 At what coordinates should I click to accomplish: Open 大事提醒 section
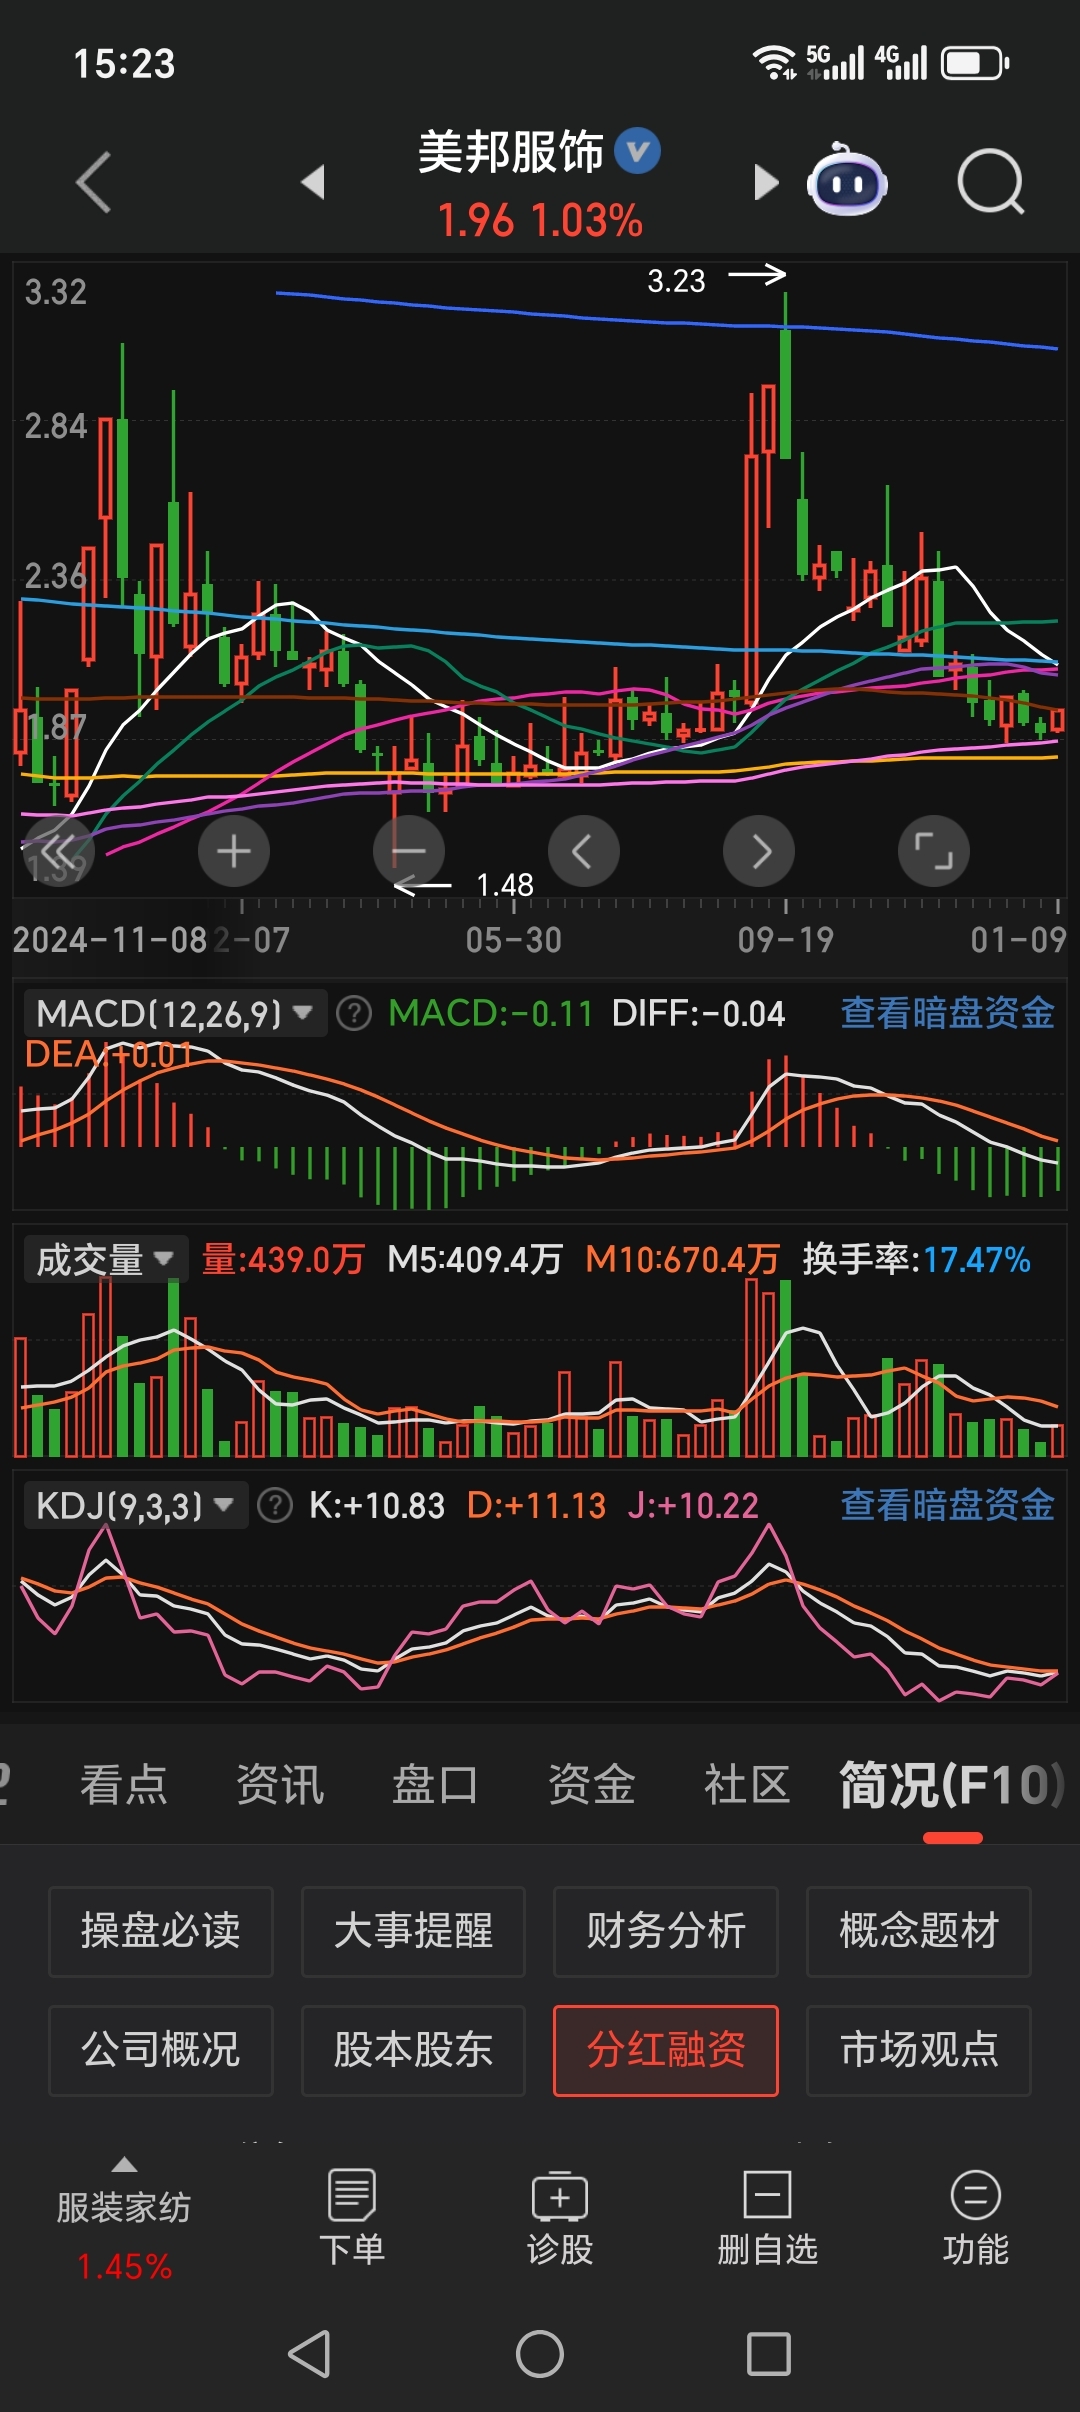click(413, 1931)
